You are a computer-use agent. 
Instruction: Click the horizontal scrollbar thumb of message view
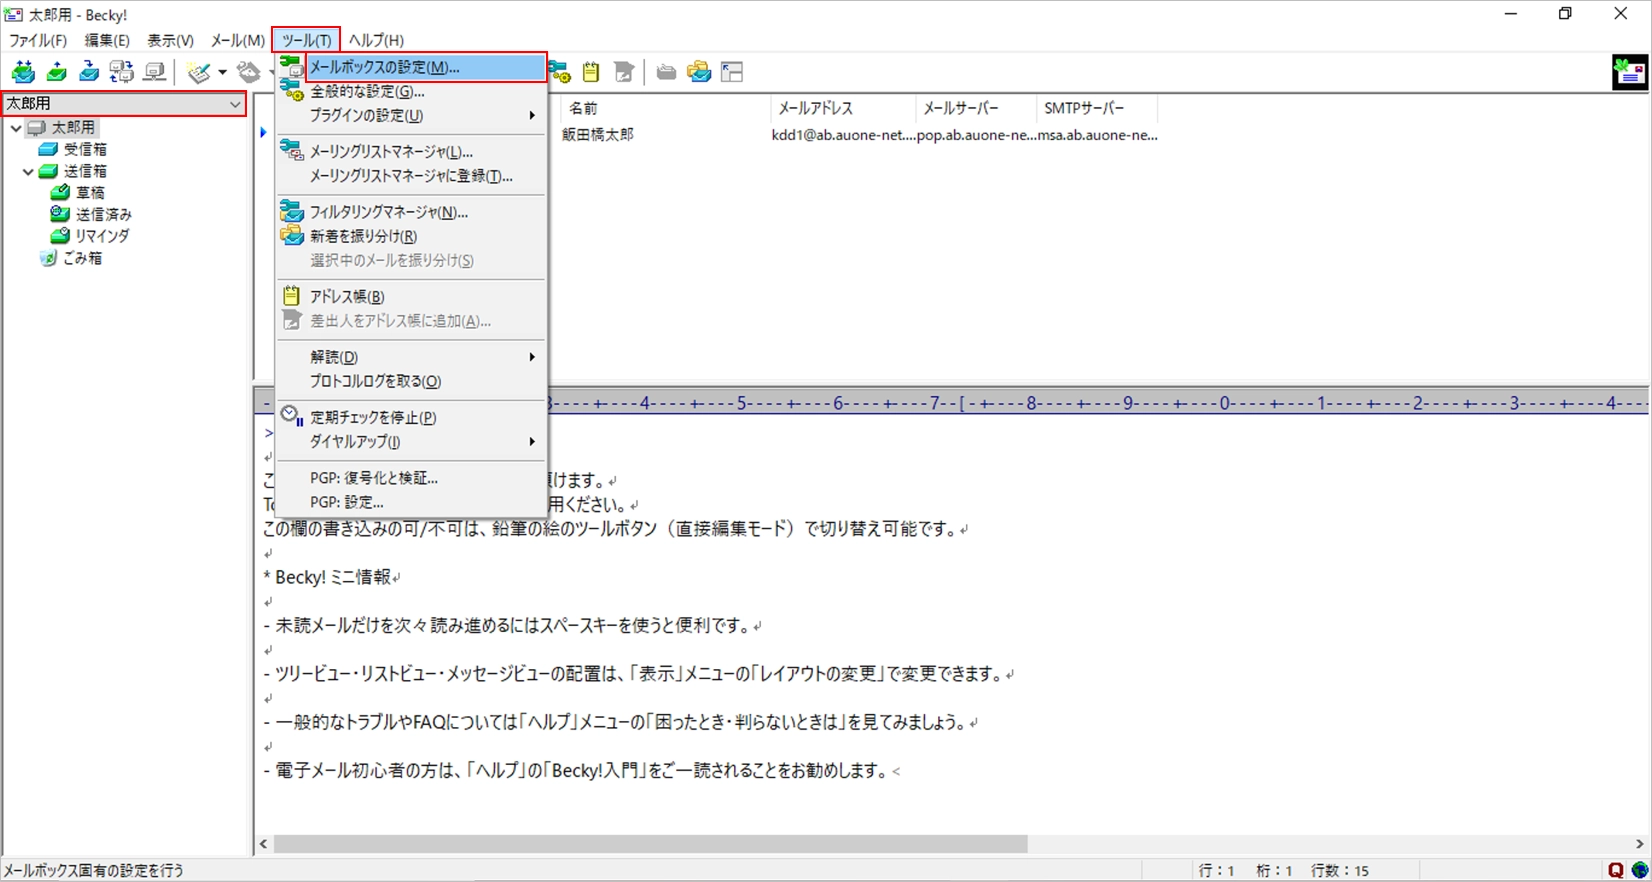pos(650,844)
